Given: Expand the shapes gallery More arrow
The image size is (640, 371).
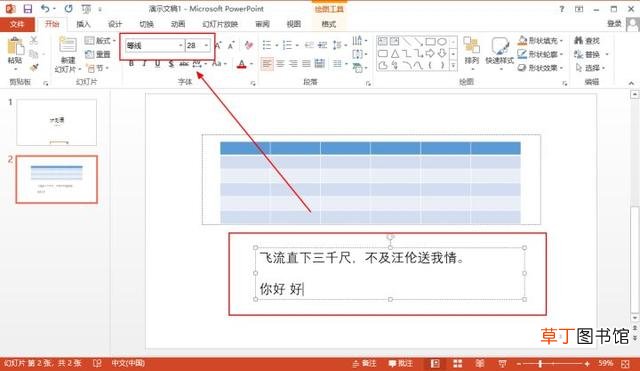Looking at the screenshot, I should [x=453, y=66].
